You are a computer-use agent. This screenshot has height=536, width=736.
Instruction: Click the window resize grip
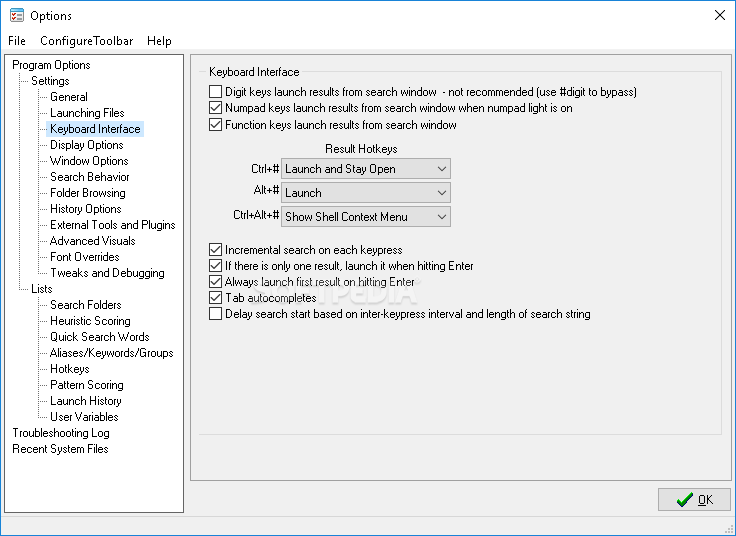point(731,530)
